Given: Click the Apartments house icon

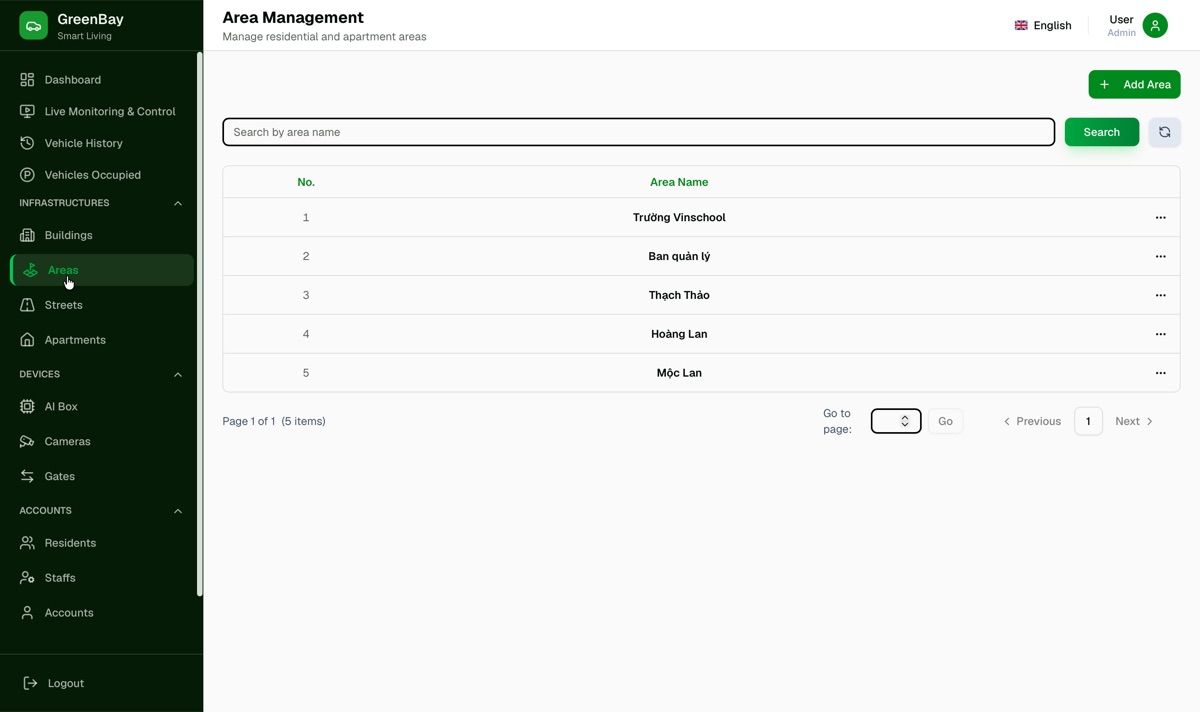Looking at the screenshot, I should [x=27, y=340].
